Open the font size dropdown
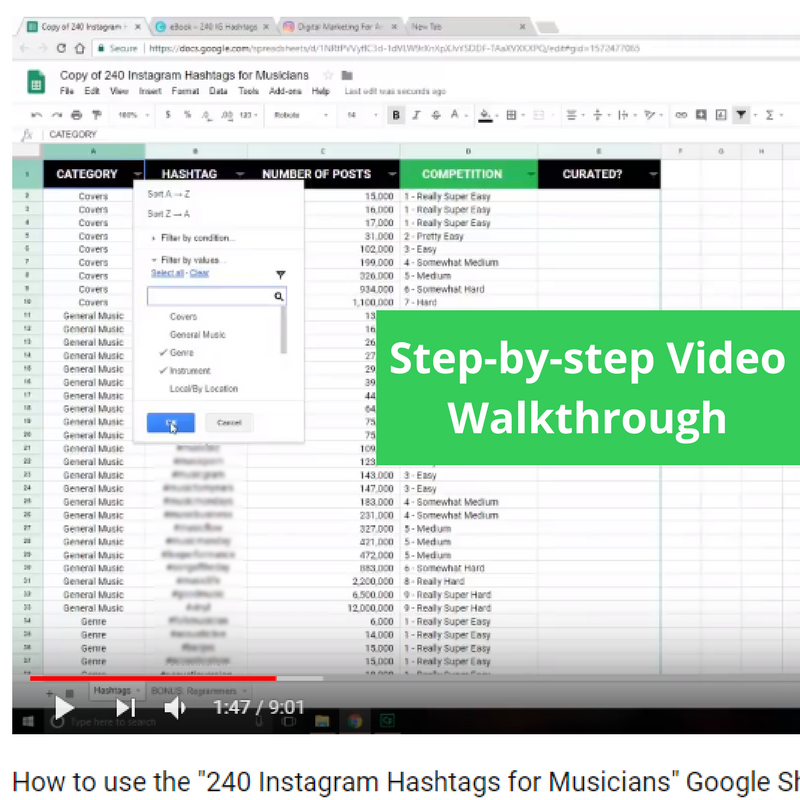This screenshot has width=800, height=800. [x=362, y=115]
